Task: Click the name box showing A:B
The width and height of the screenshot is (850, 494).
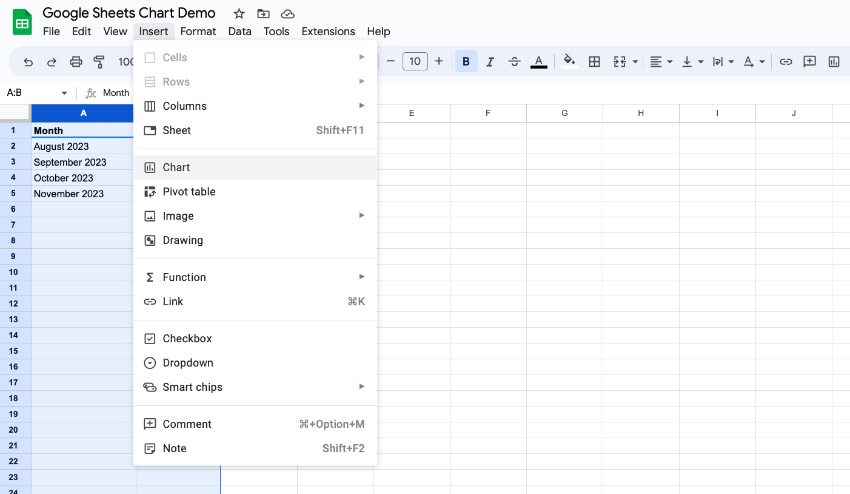Action: (x=31, y=93)
